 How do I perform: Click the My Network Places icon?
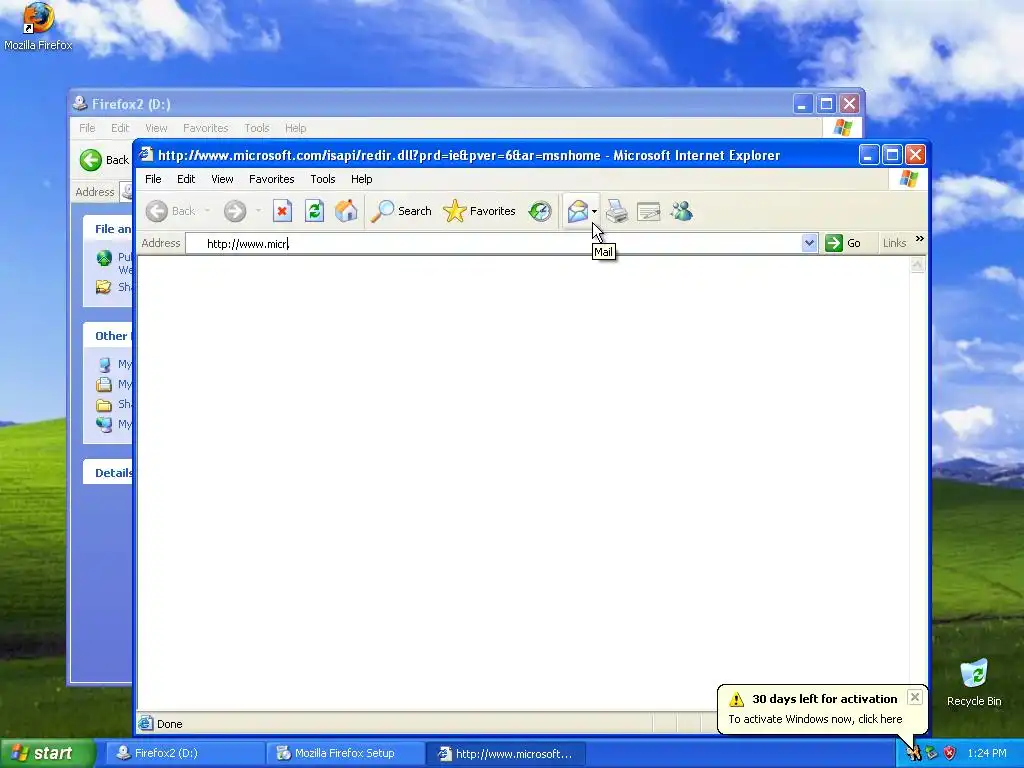(104, 424)
